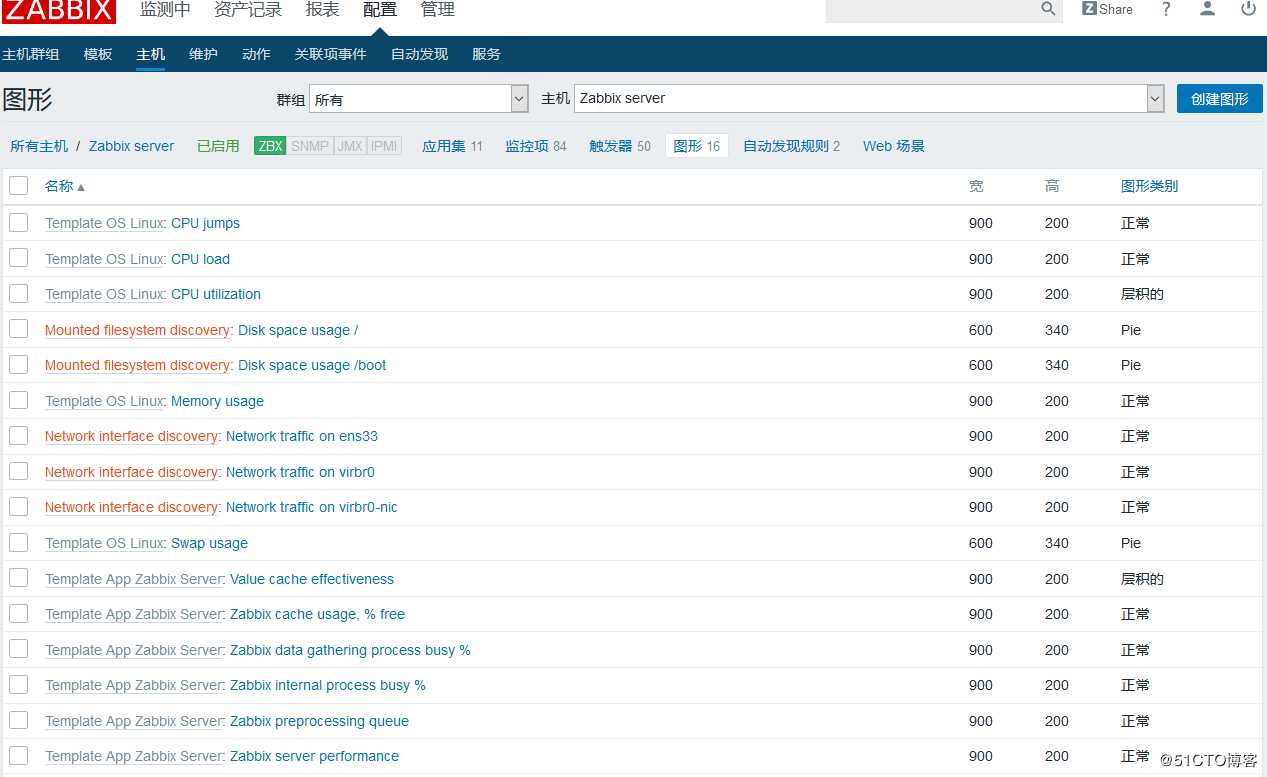Viewport: 1267px width, 777px height.
Task: Open the 报表 top menu
Action: click(x=322, y=10)
